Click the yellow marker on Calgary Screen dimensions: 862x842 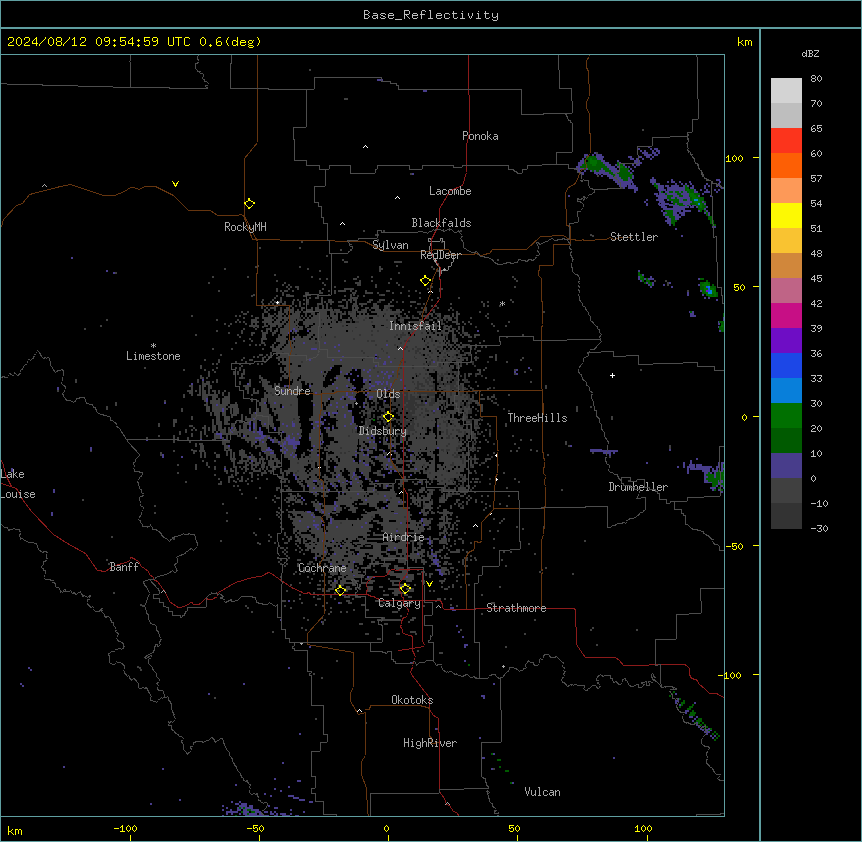pyautogui.click(x=405, y=589)
